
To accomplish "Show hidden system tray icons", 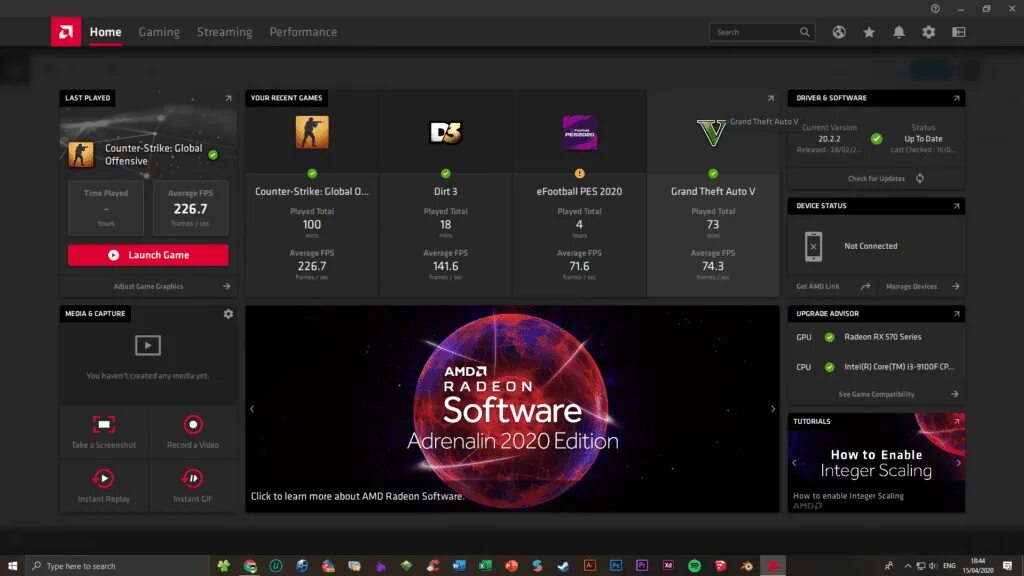I will tap(908, 566).
